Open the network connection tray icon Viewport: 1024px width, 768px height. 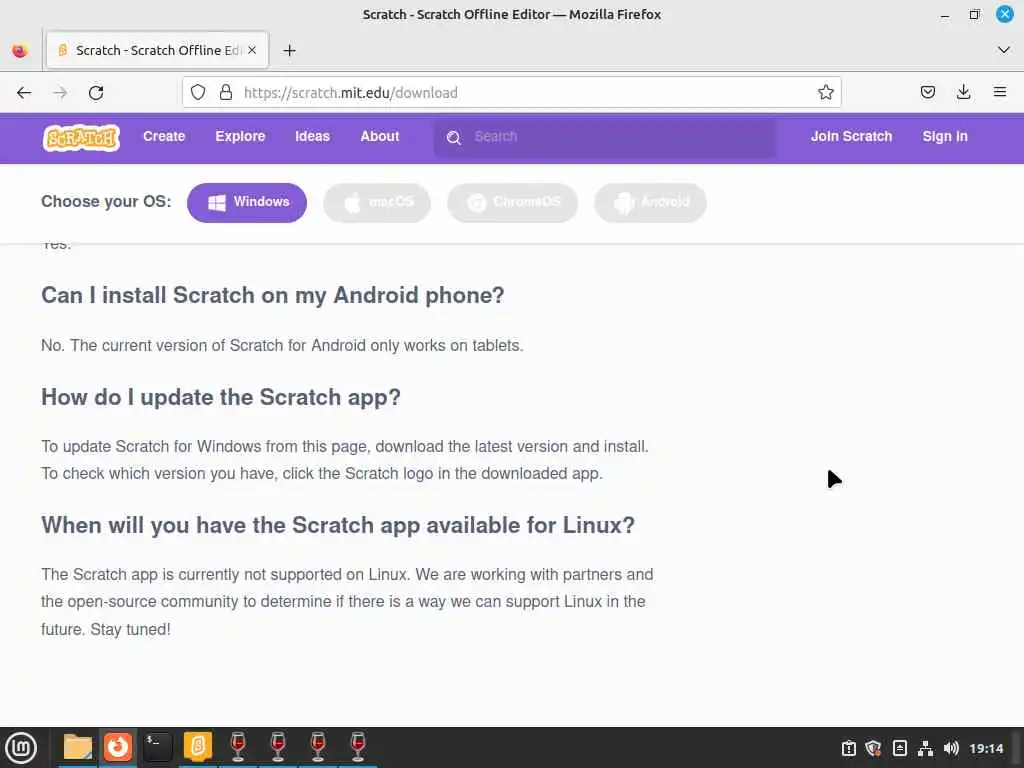(x=925, y=748)
